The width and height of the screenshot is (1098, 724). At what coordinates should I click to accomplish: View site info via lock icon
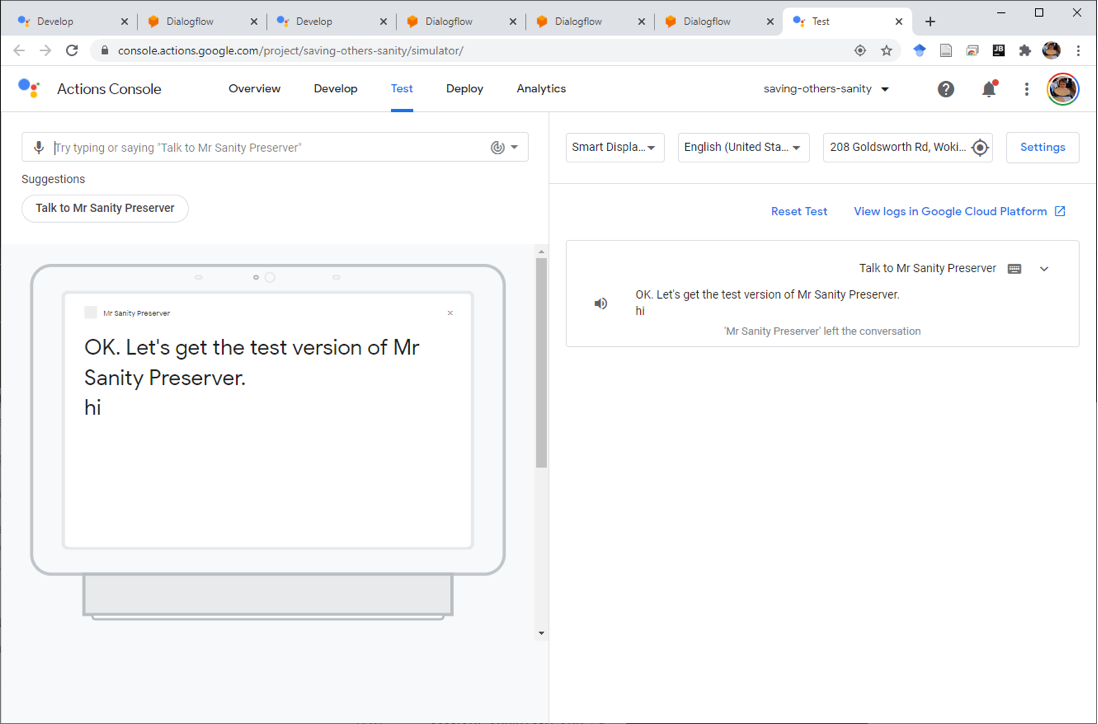[x=105, y=50]
